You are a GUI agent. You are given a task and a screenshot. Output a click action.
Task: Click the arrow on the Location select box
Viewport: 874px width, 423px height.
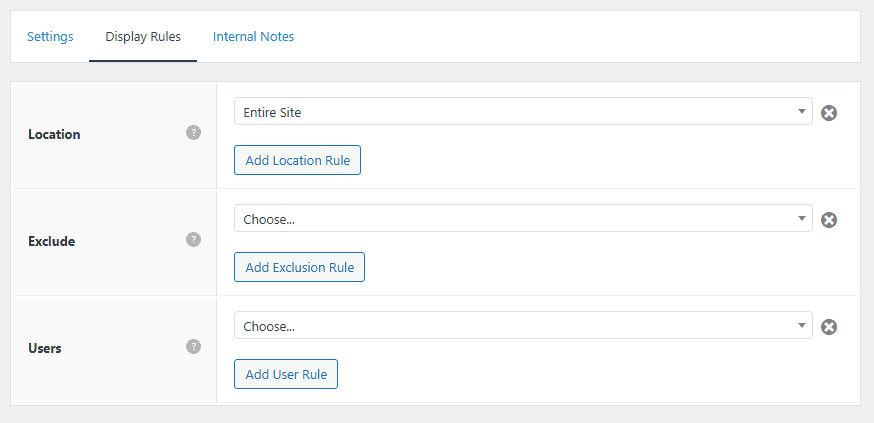pos(802,112)
